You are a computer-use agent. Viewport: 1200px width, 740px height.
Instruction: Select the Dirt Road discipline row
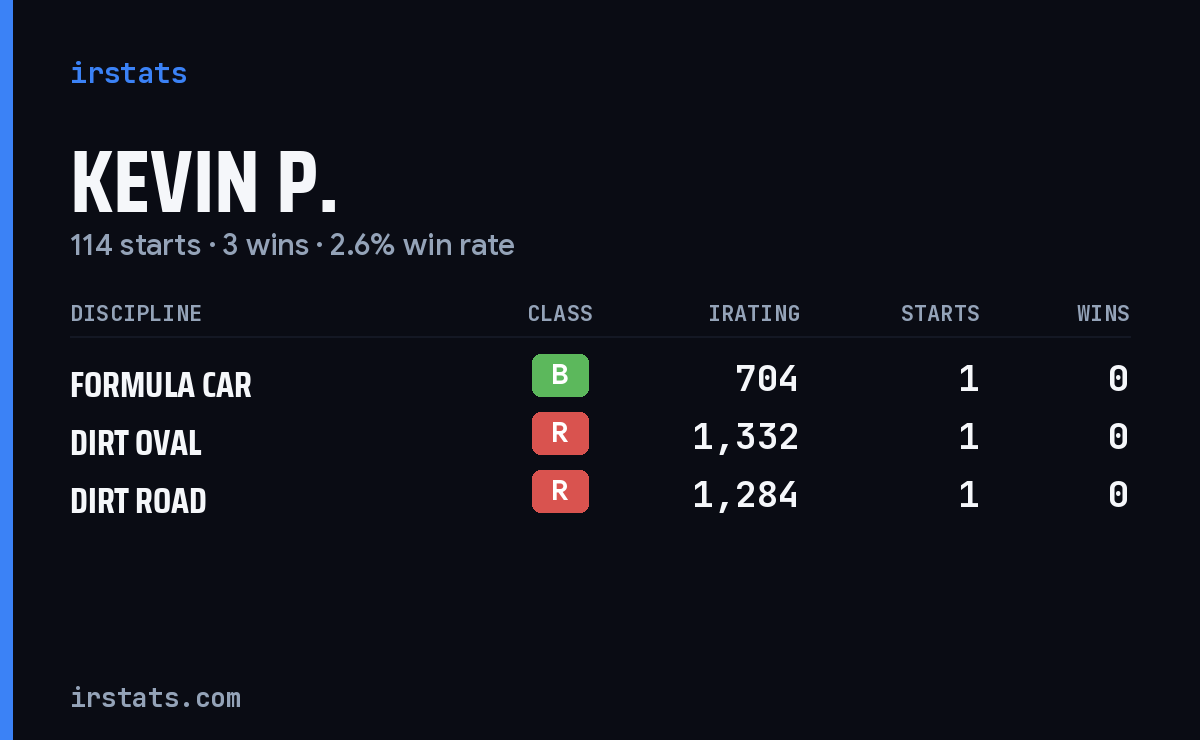click(x=600, y=495)
